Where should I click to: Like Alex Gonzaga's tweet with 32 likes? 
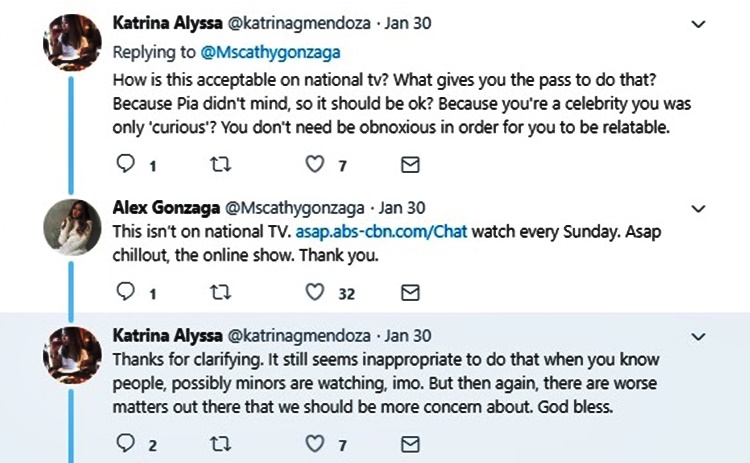(x=314, y=292)
